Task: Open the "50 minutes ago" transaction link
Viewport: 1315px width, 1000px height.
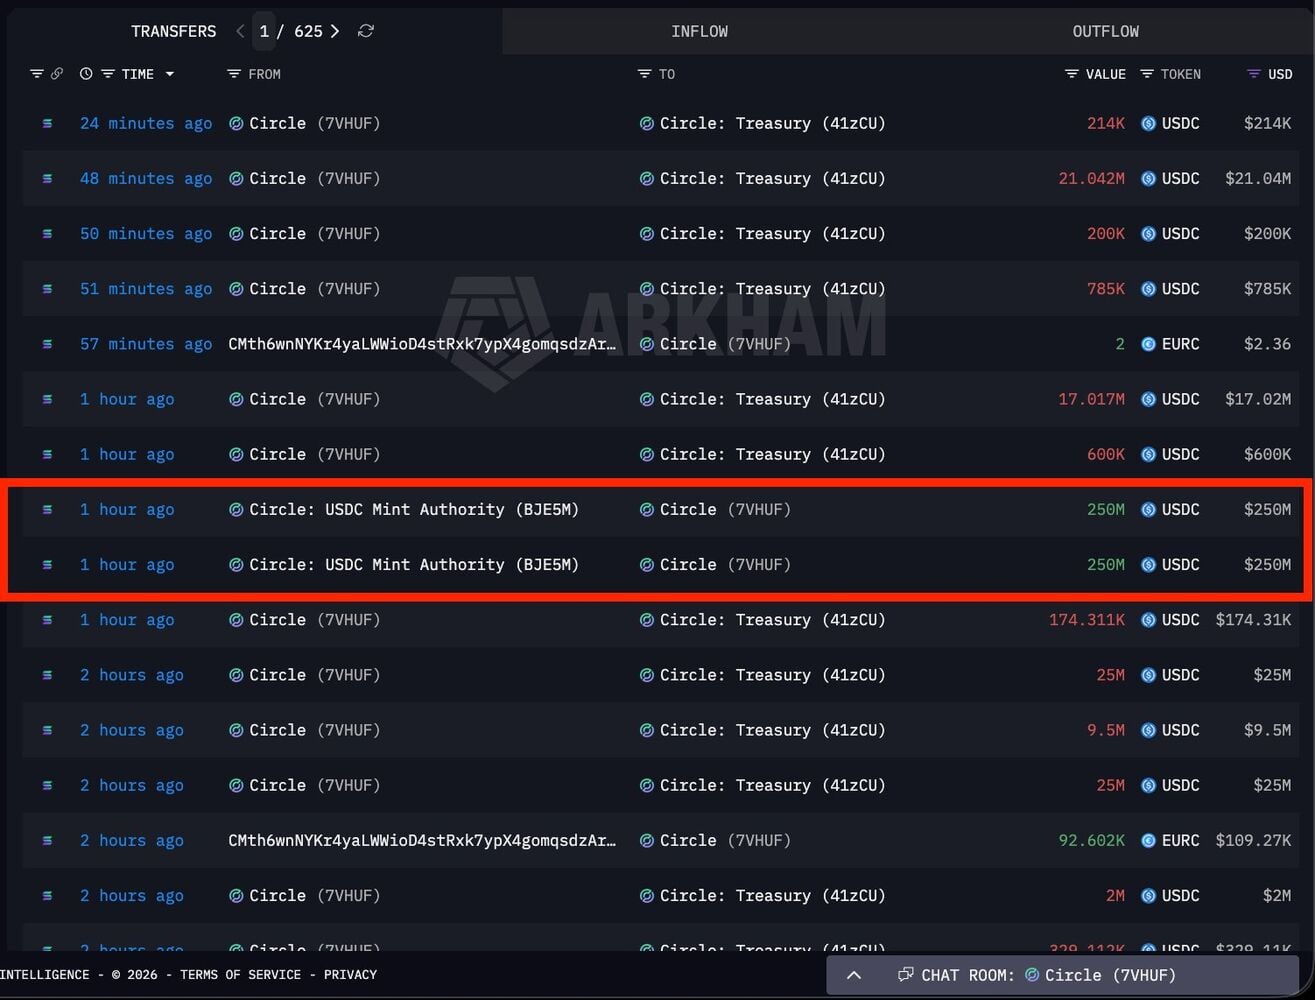Action: [146, 233]
